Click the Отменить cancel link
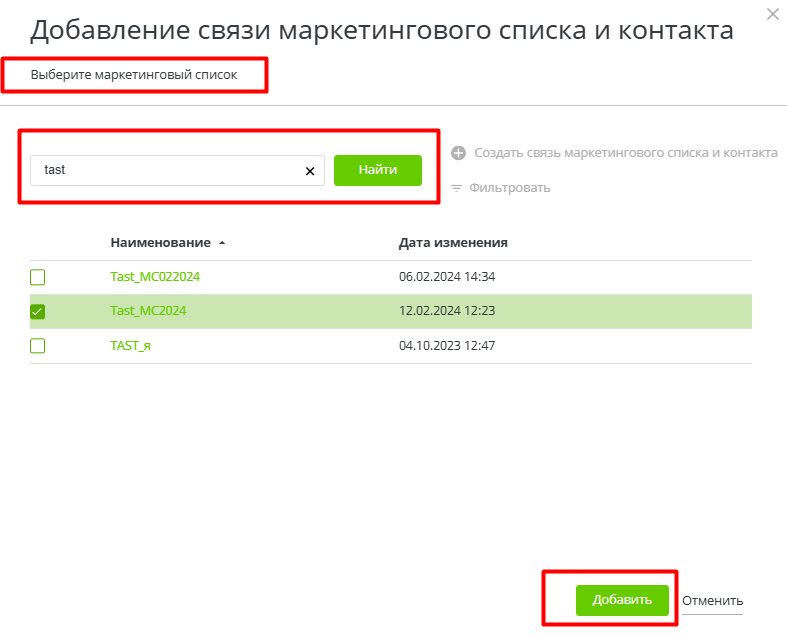 (712, 601)
